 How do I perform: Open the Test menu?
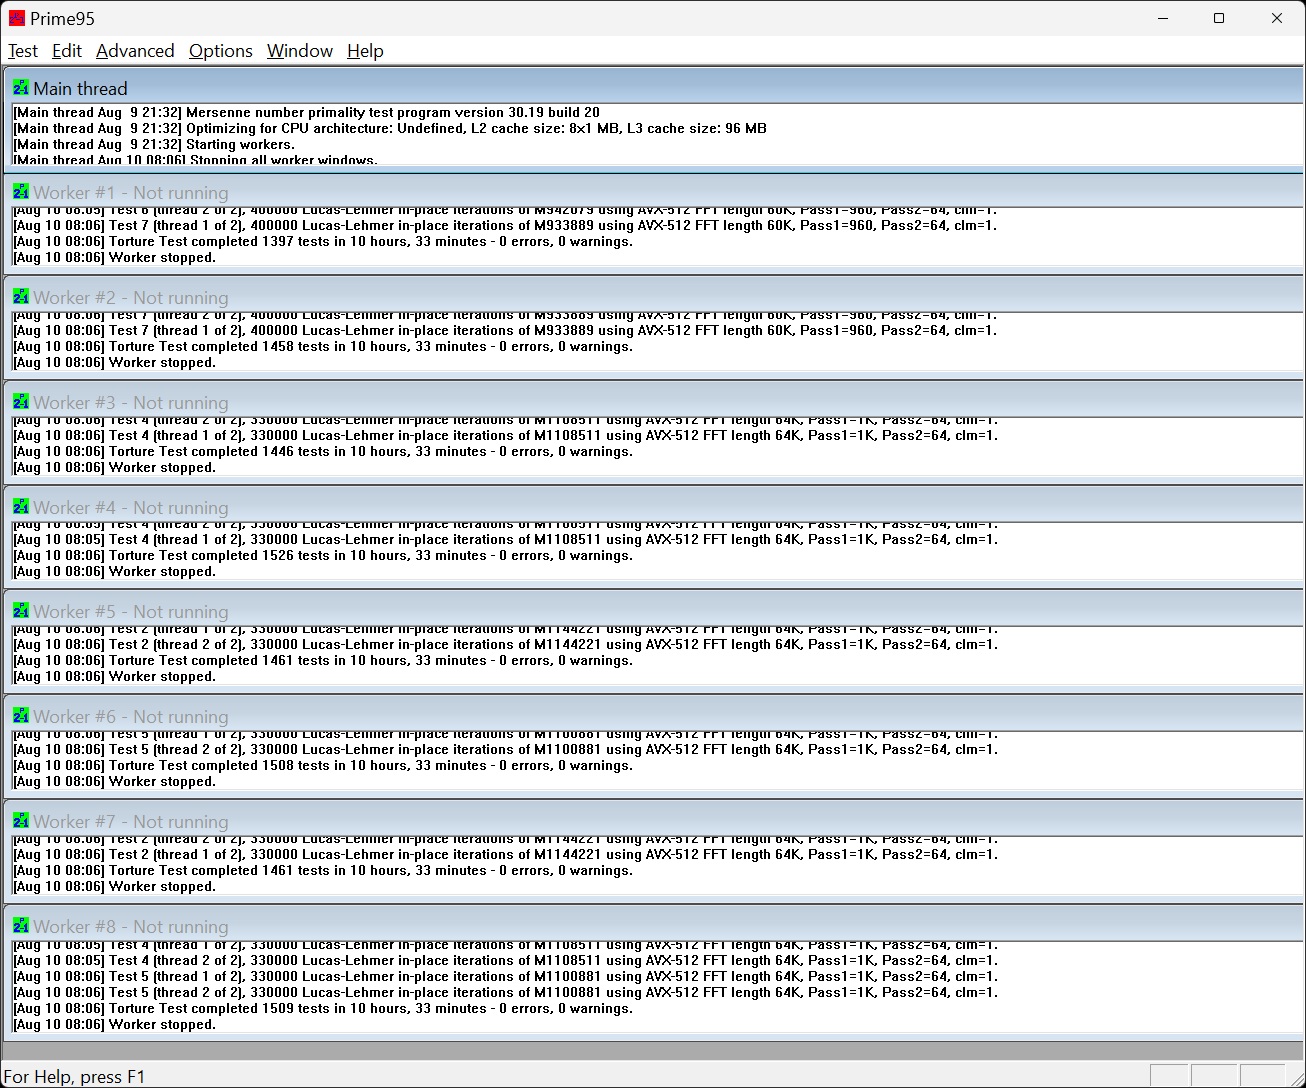point(23,51)
